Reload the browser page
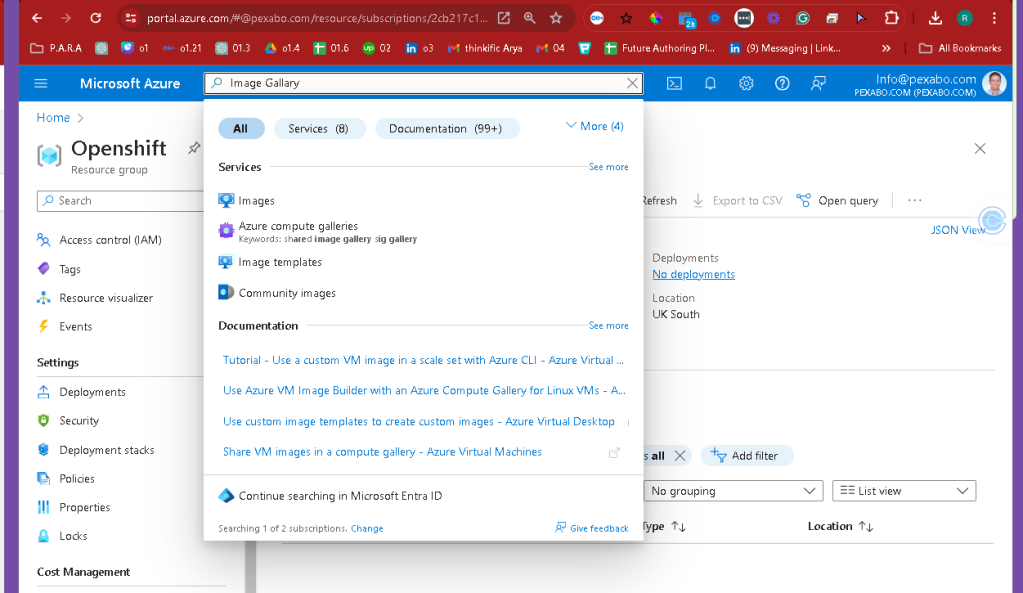Image resolution: width=1023 pixels, height=593 pixels. pyautogui.click(x=95, y=18)
